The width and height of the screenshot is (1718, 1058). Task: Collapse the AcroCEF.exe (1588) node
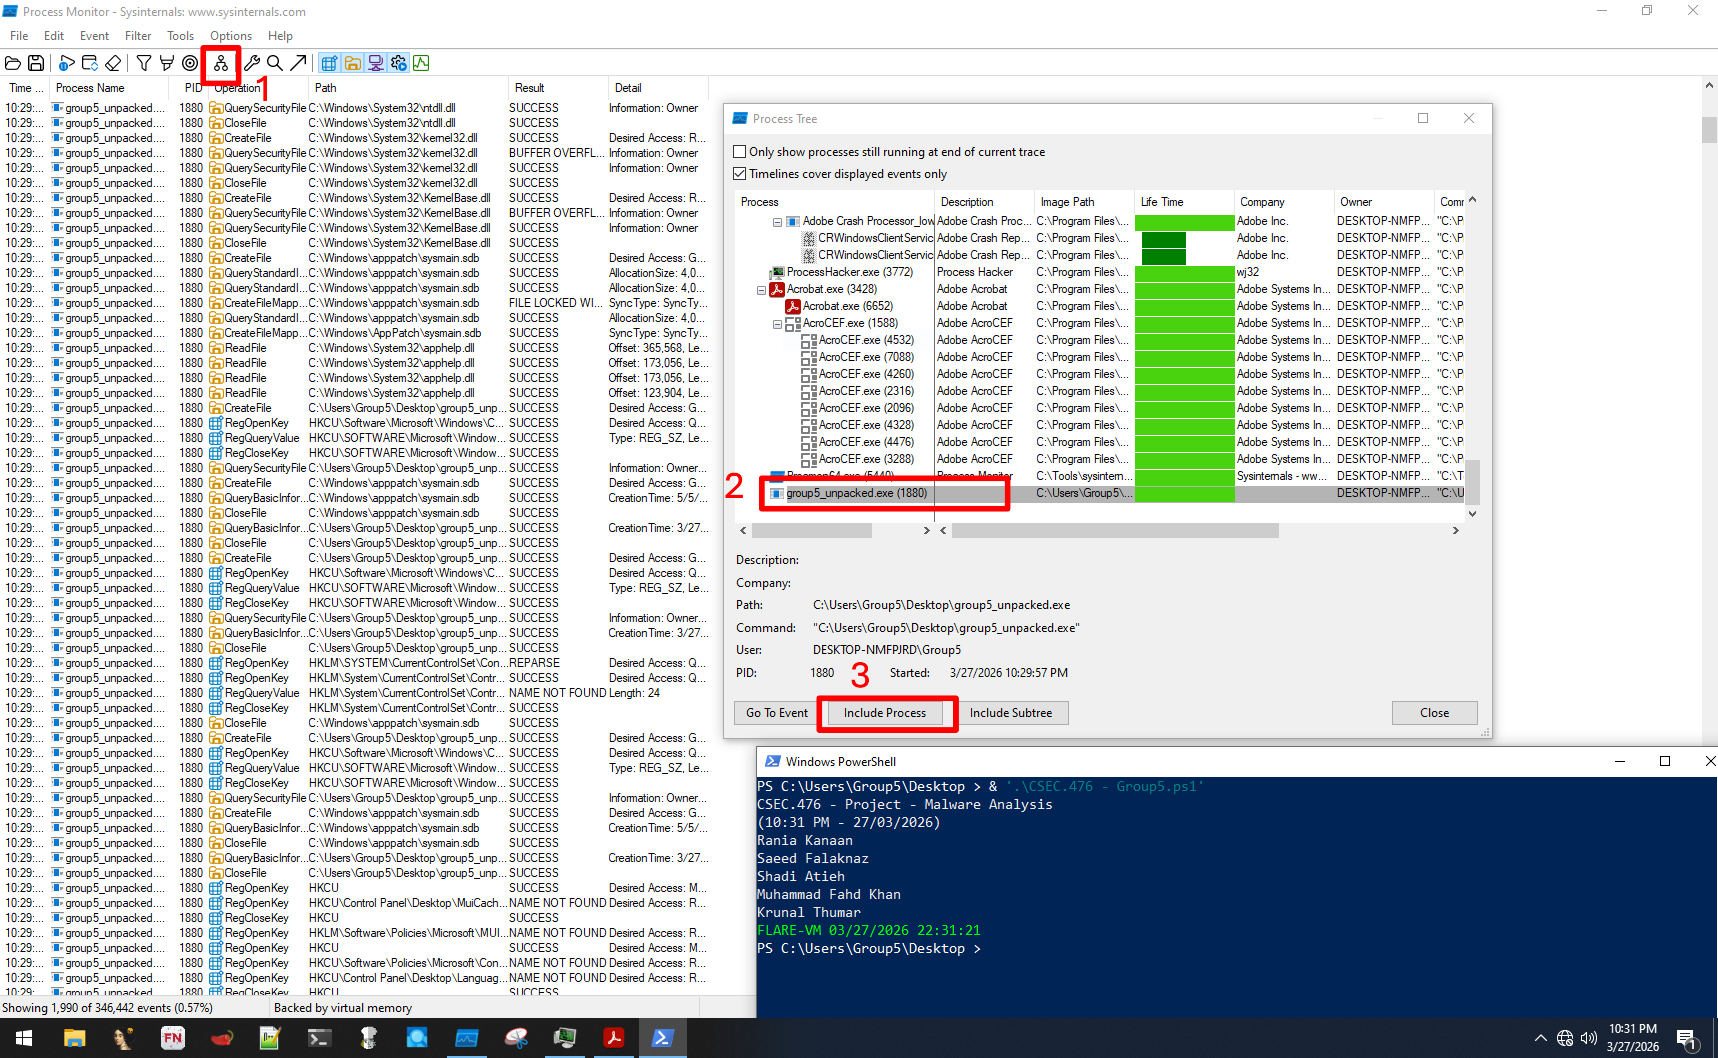point(776,322)
